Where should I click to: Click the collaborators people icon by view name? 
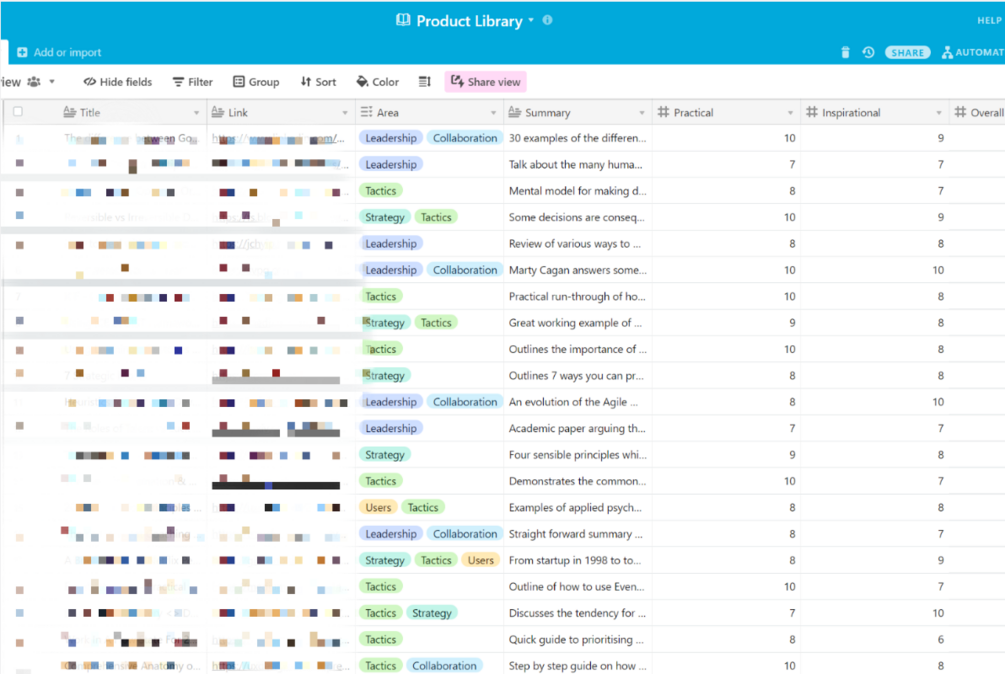[34, 82]
